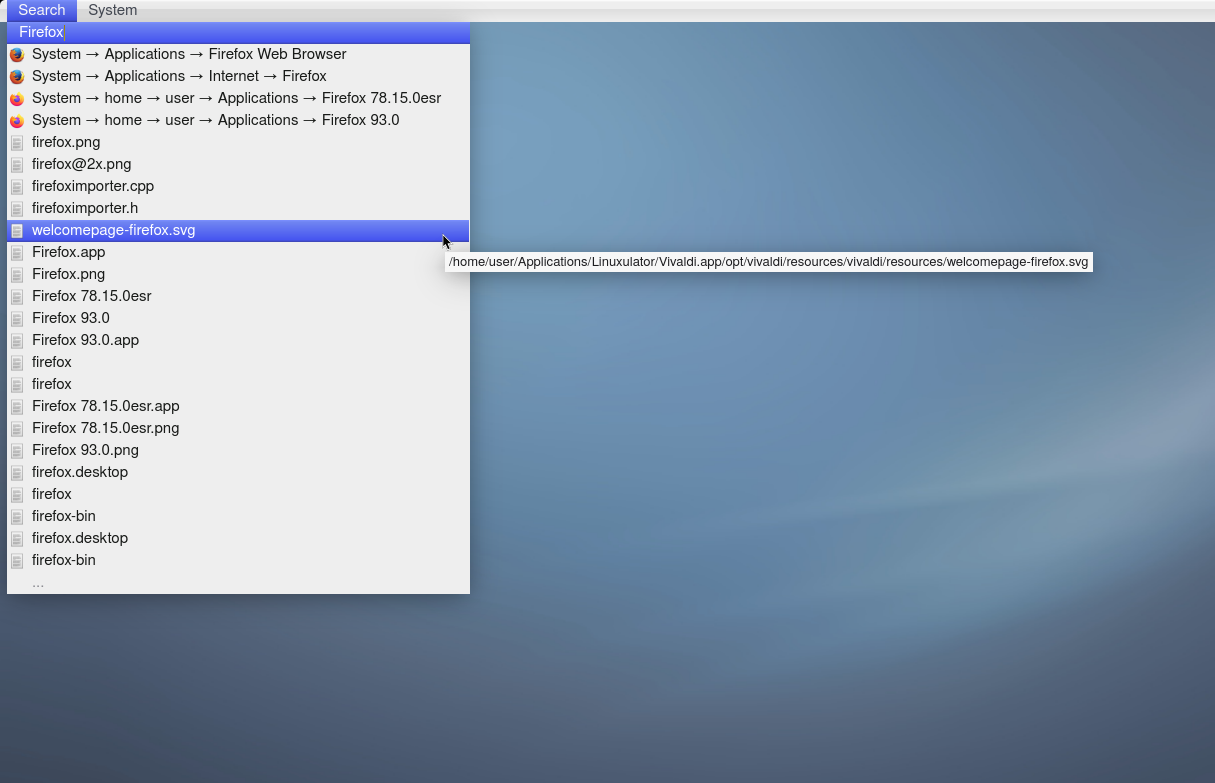Open the "Firefox Web Browser" application result

coord(189,54)
